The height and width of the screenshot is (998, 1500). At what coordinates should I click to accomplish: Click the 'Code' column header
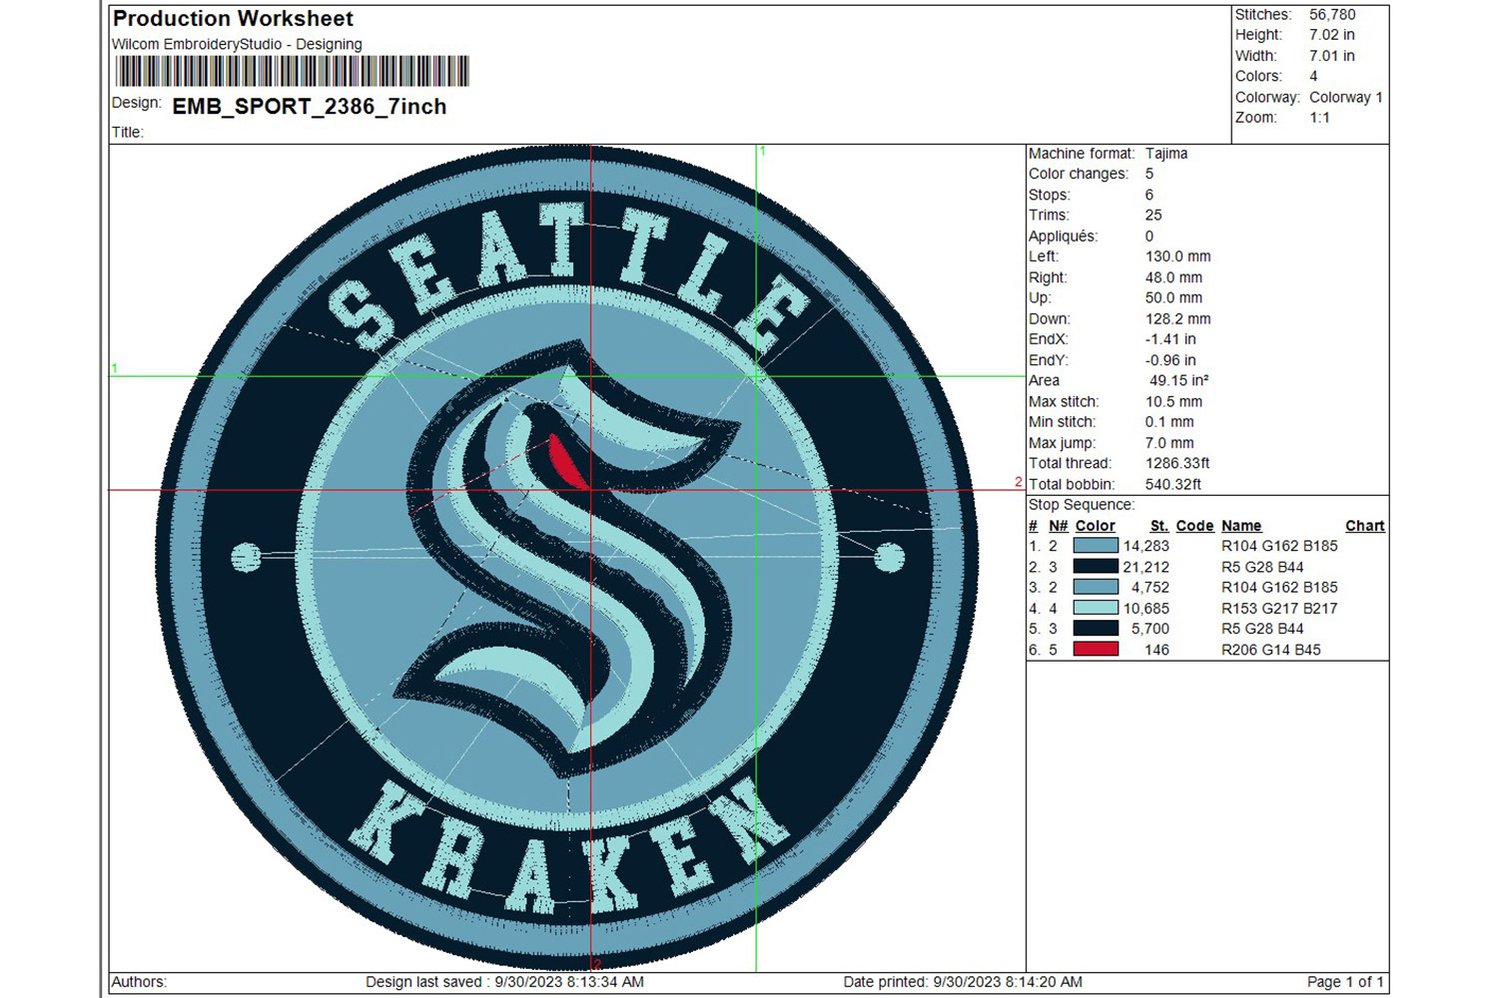[x=1195, y=526]
